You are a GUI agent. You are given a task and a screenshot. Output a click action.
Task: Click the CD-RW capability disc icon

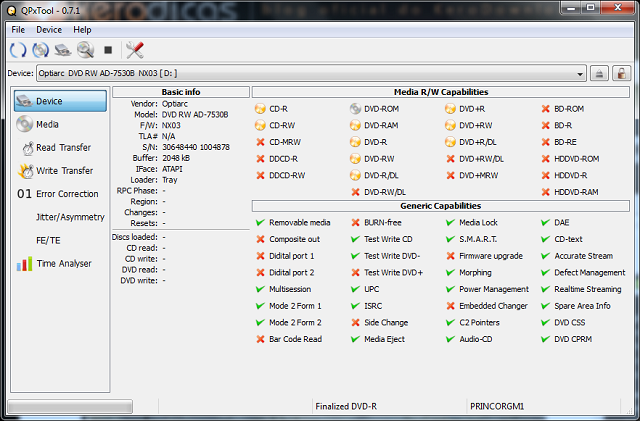tap(260, 125)
